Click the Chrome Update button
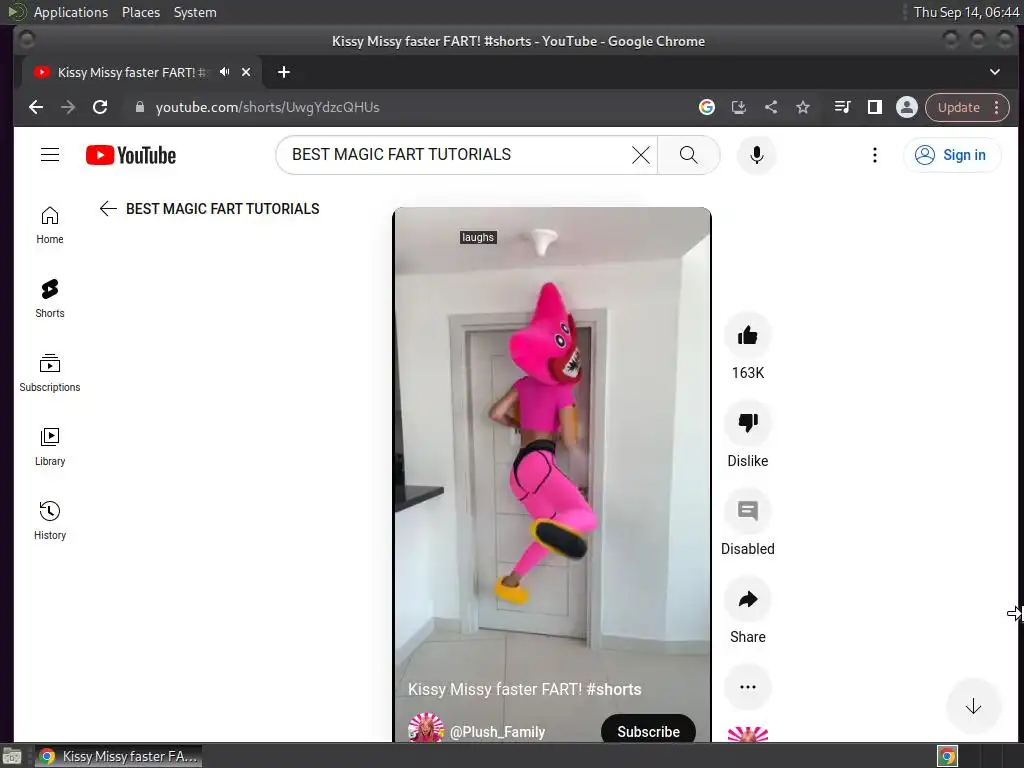This screenshot has height=768, width=1024. [x=959, y=107]
